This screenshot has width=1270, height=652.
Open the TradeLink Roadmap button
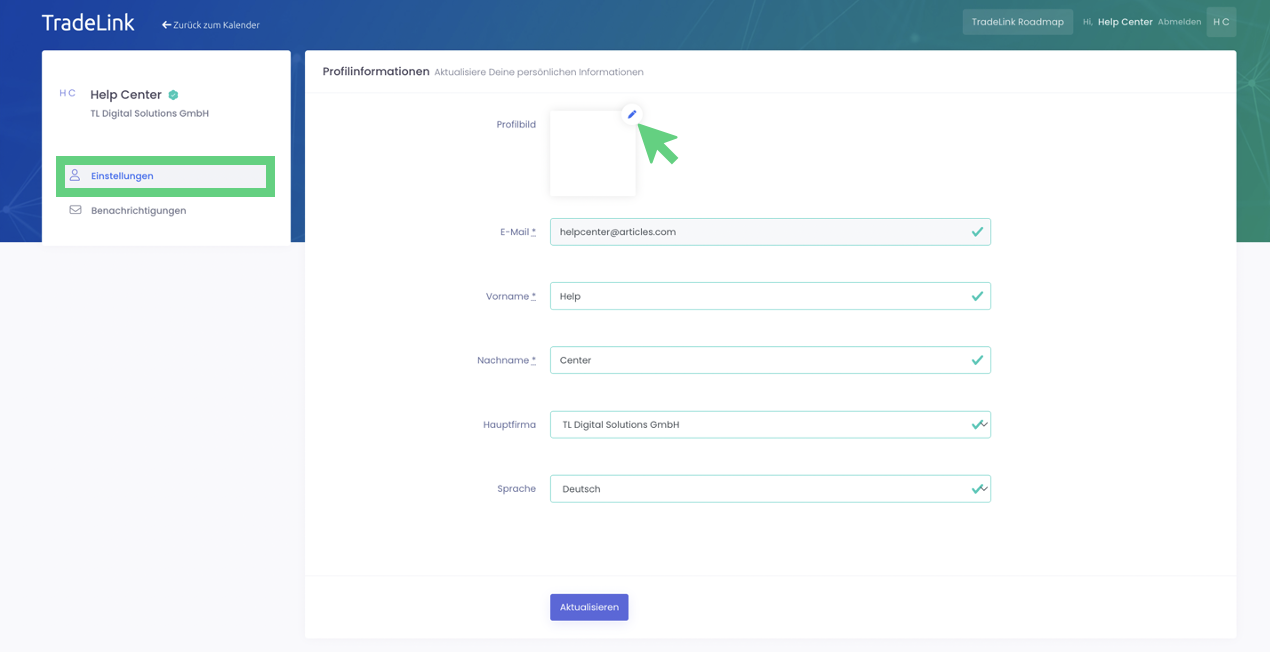point(1017,22)
